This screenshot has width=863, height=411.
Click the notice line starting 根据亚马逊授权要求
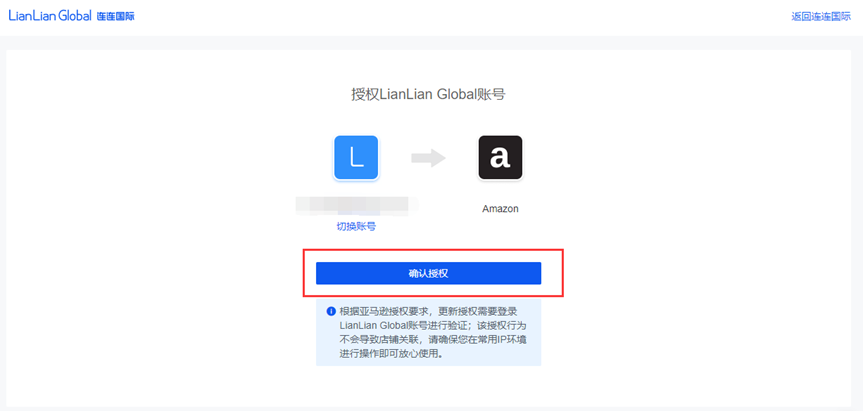428,311
